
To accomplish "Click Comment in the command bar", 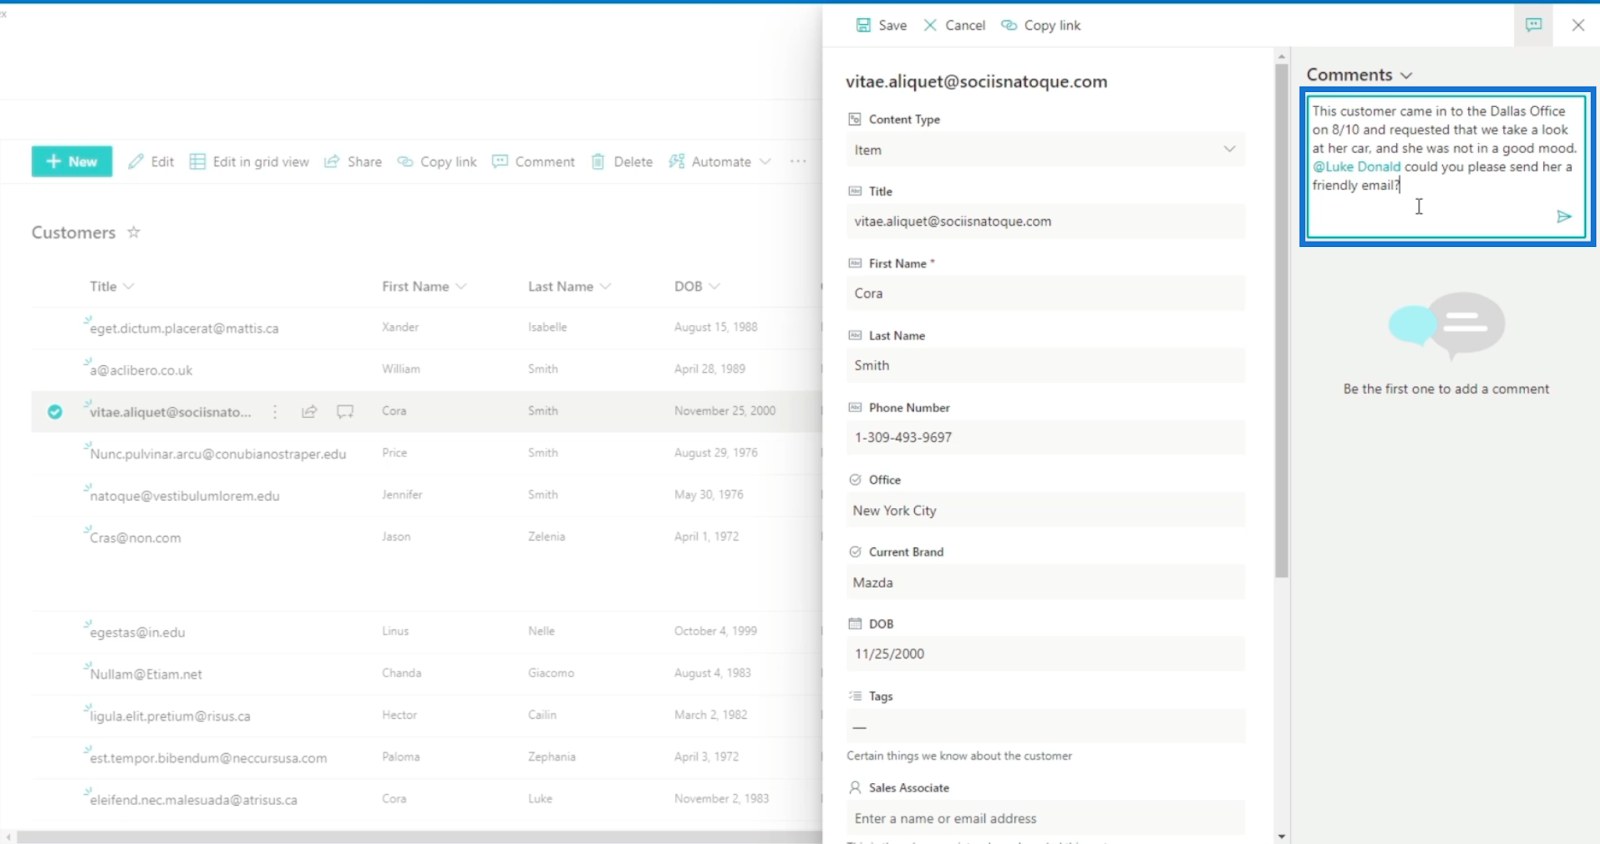I will tap(533, 161).
